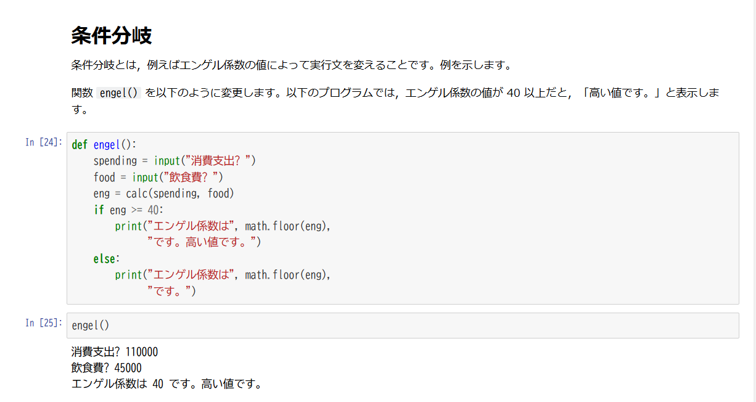Click the spending = input line
This screenshot has height=402, width=756.
[176, 160]
